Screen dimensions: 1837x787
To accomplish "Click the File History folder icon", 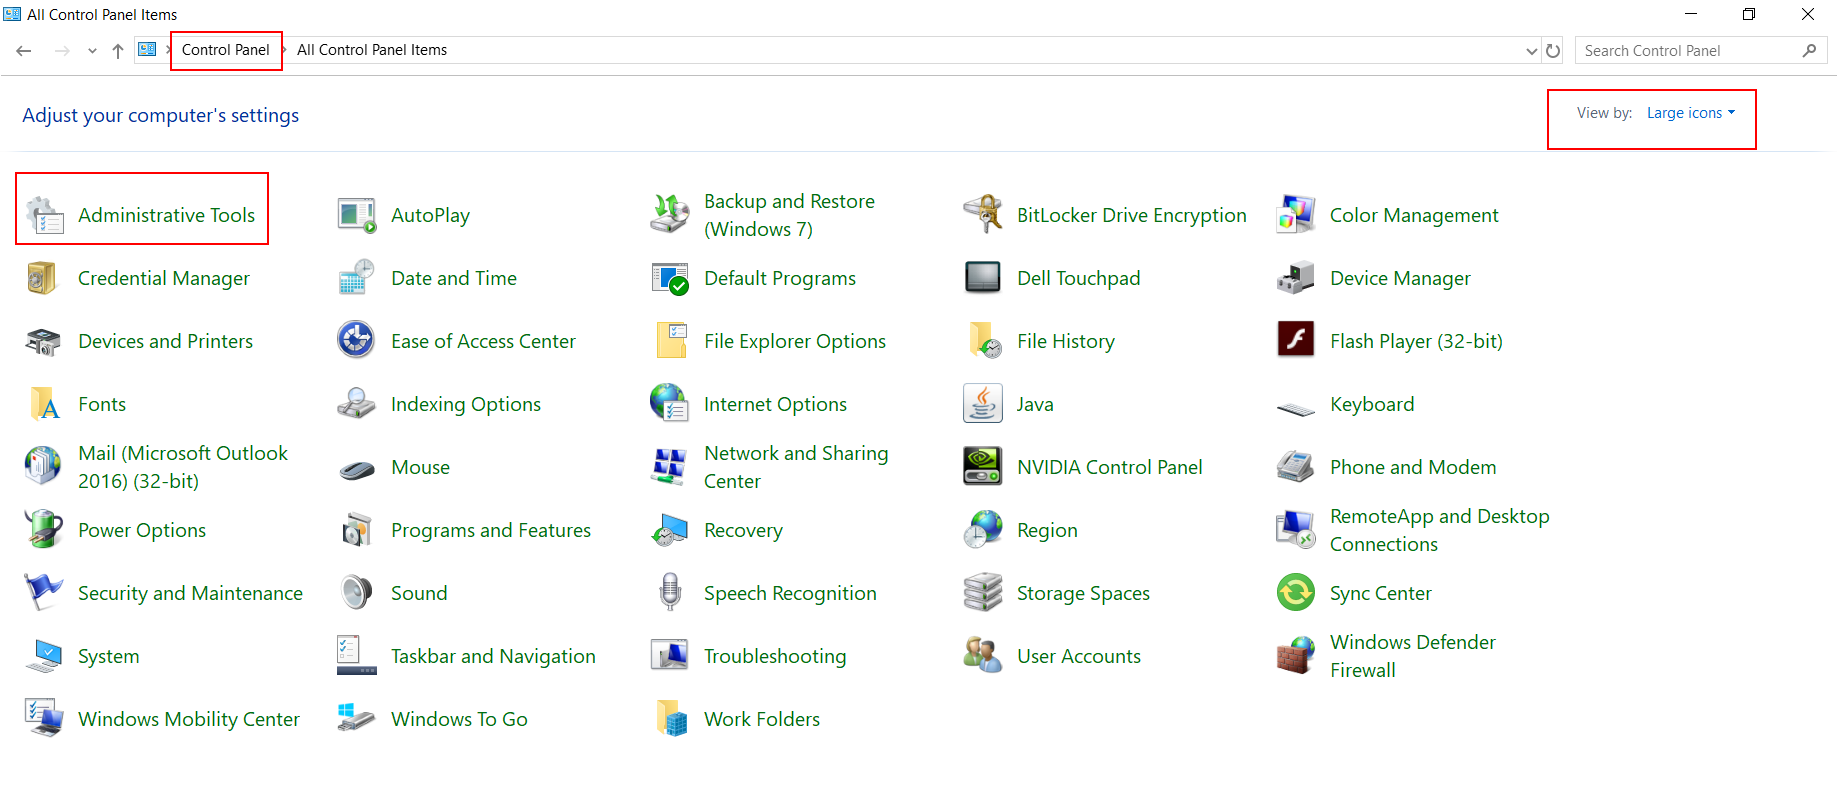I will tap(983, 341).
